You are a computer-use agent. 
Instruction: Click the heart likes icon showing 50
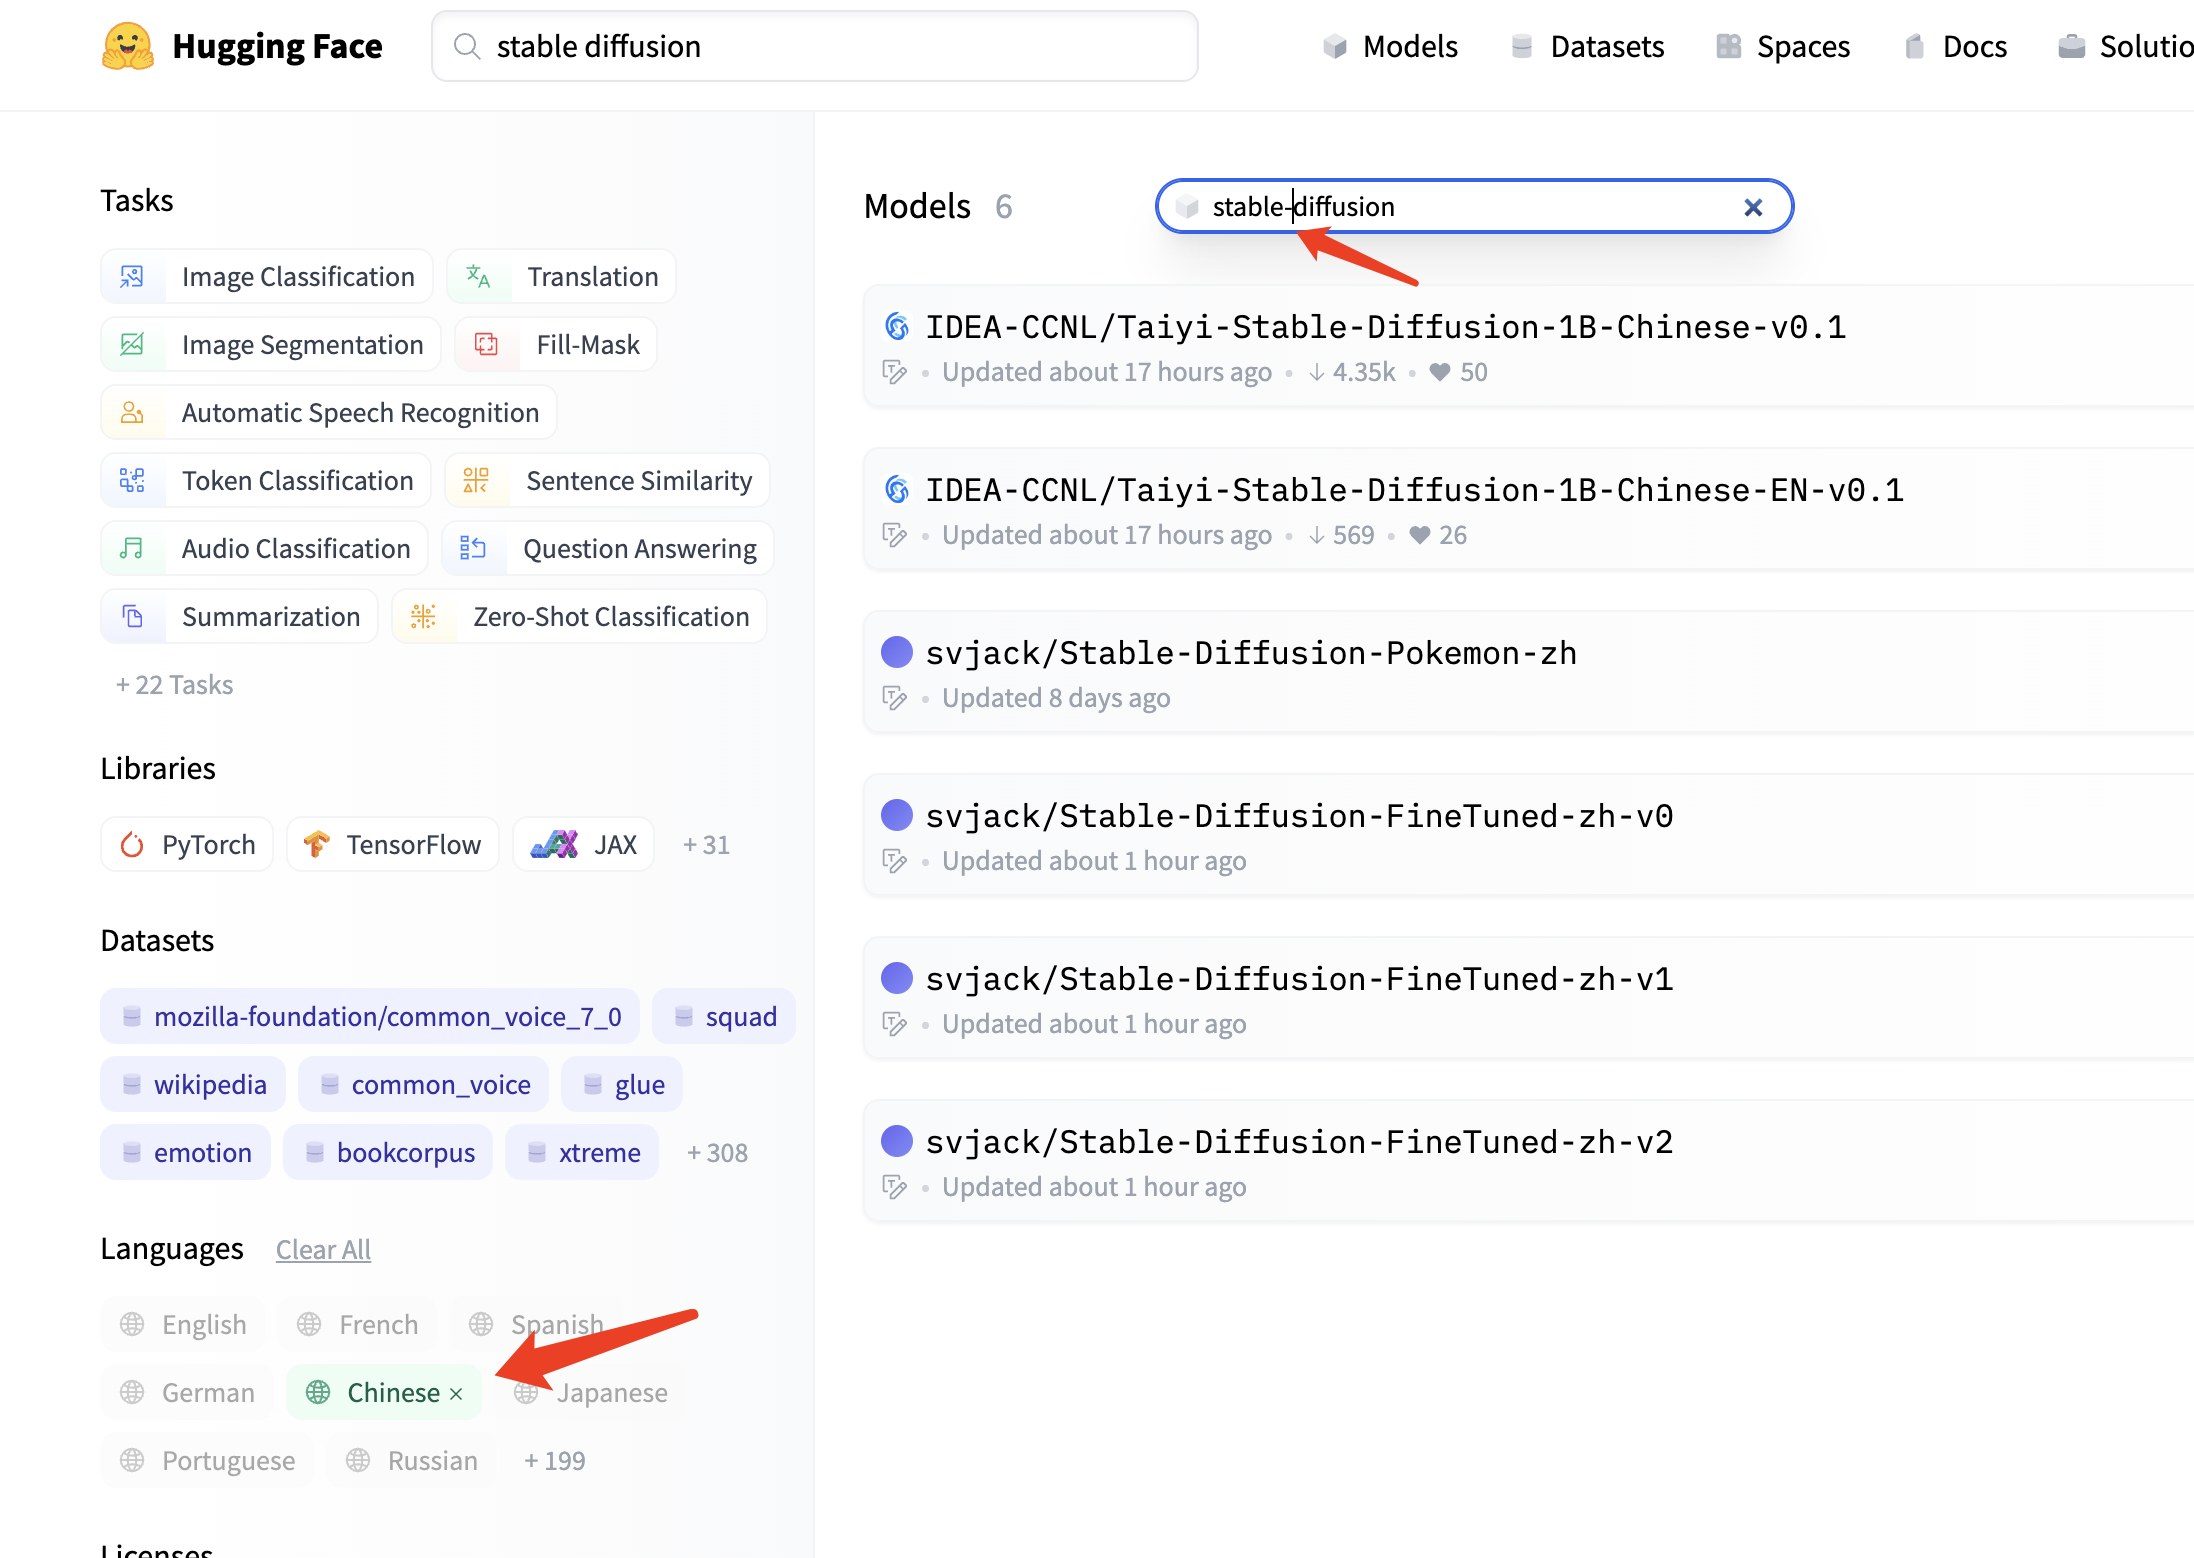click(1440, 372)
